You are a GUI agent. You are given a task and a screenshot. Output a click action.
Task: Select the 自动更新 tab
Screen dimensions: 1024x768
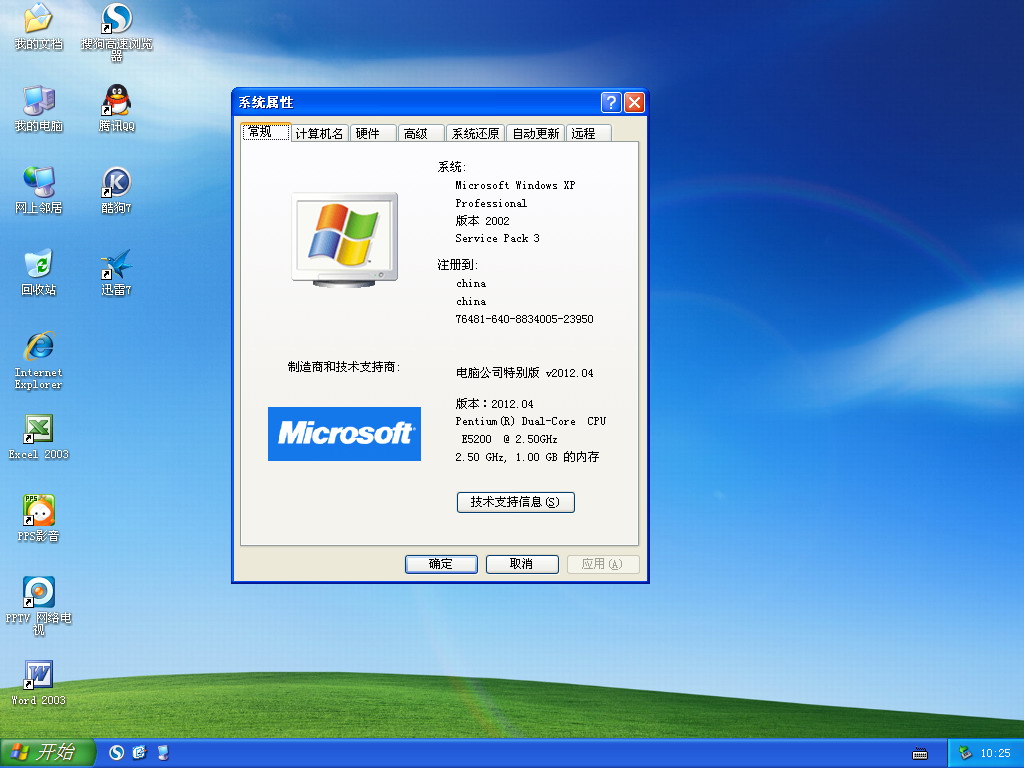[535, 134]
